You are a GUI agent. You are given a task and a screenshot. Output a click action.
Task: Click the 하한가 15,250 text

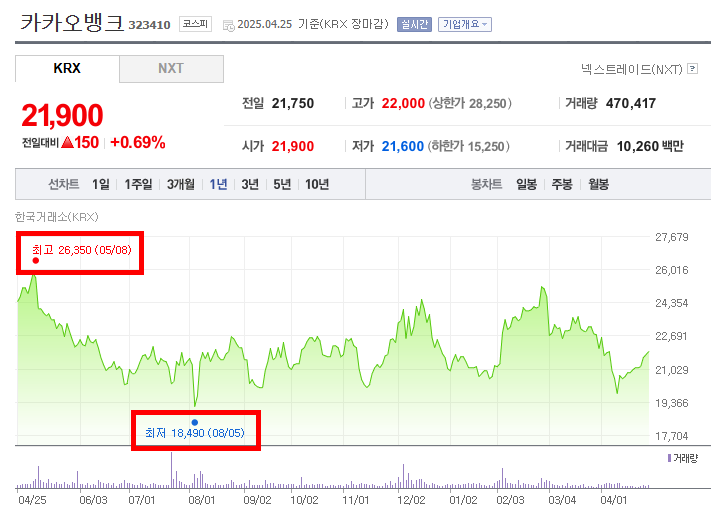tap(468, 146)
